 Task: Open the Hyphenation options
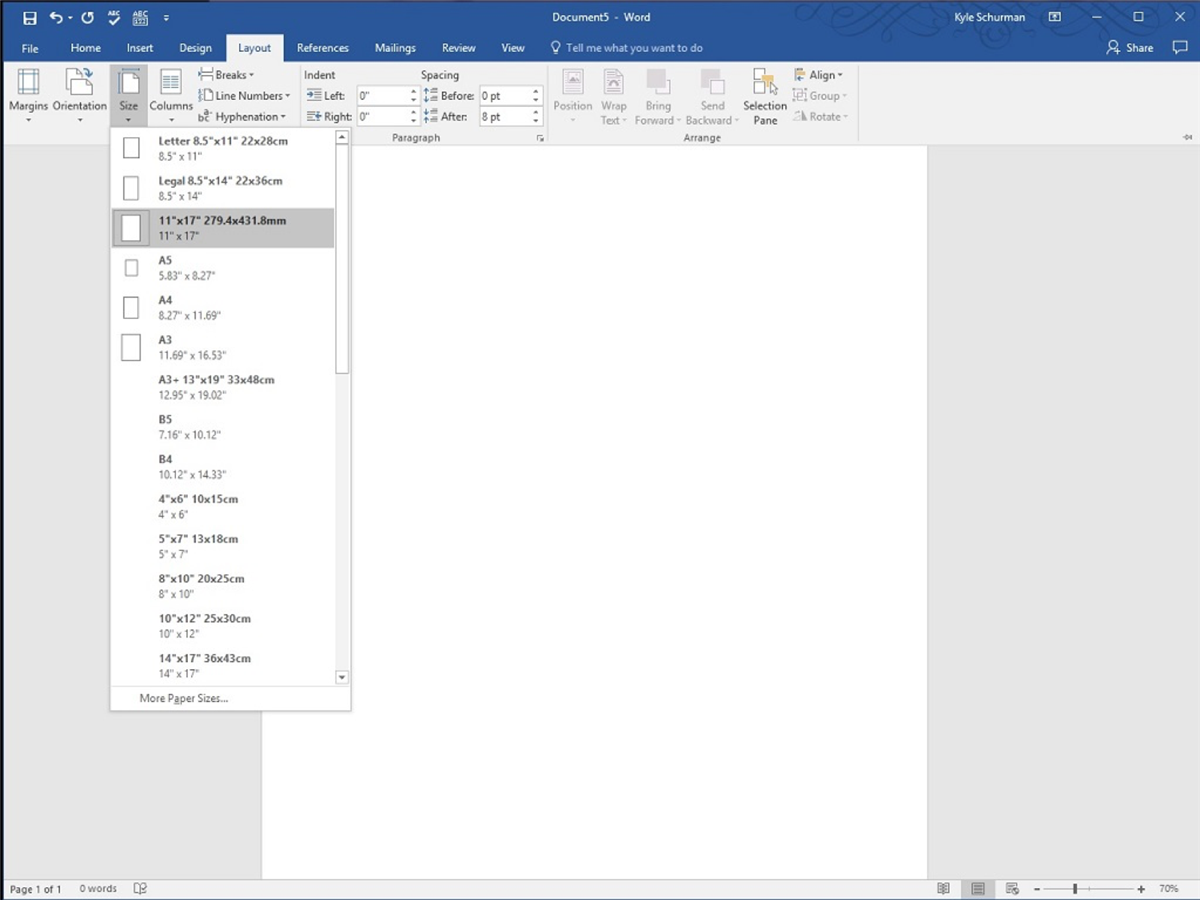(243, 116)
